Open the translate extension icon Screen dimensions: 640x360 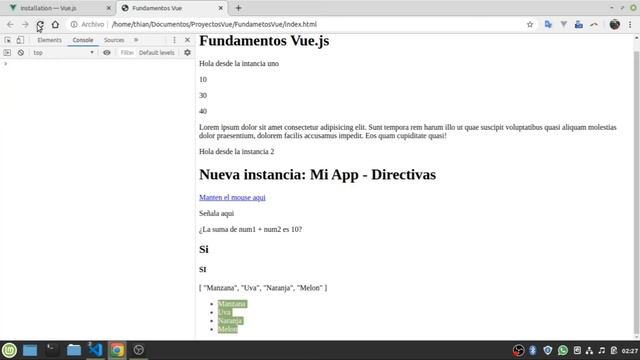548,24
